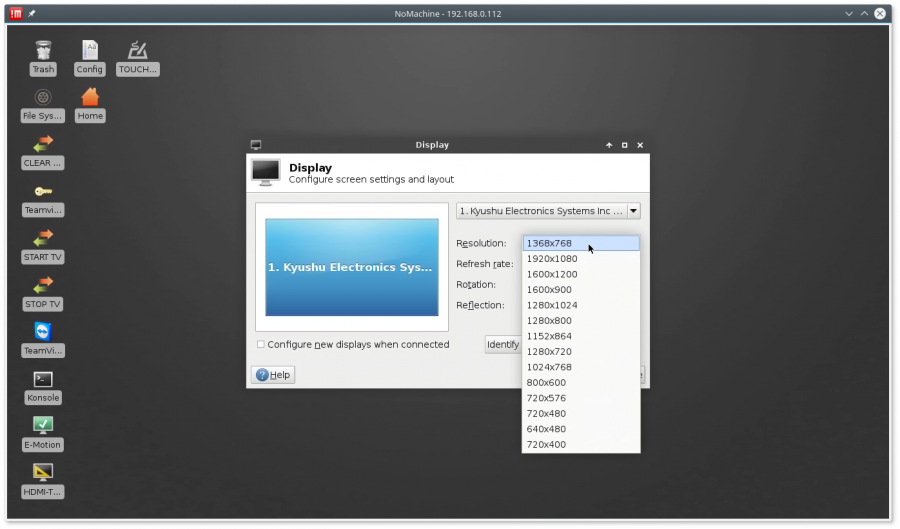Open the E-Motion desktop icon
The height and width of the screenshot is (529, 900).
[43, 426]
